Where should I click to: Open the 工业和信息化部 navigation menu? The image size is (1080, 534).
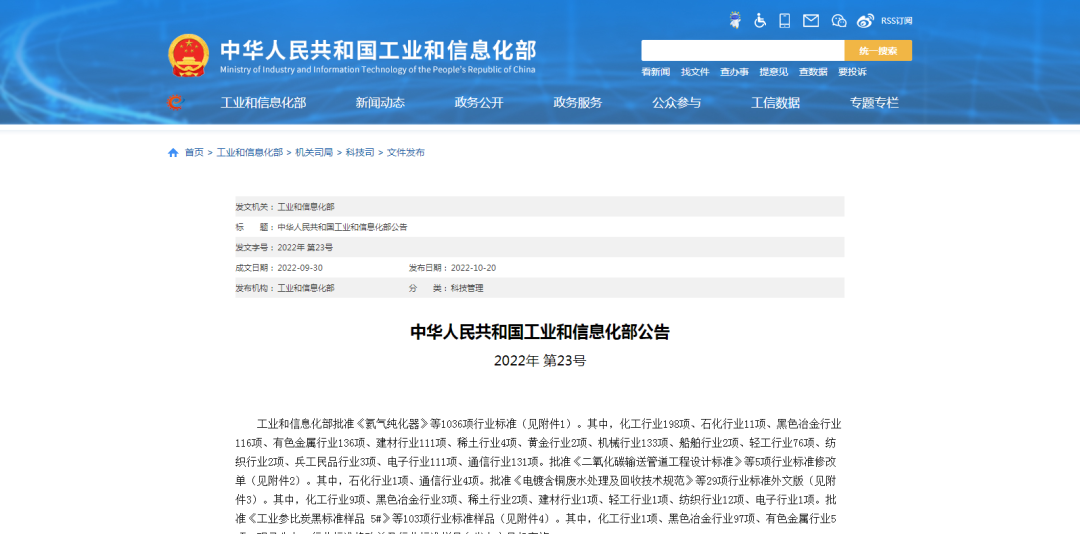(263, 103)
